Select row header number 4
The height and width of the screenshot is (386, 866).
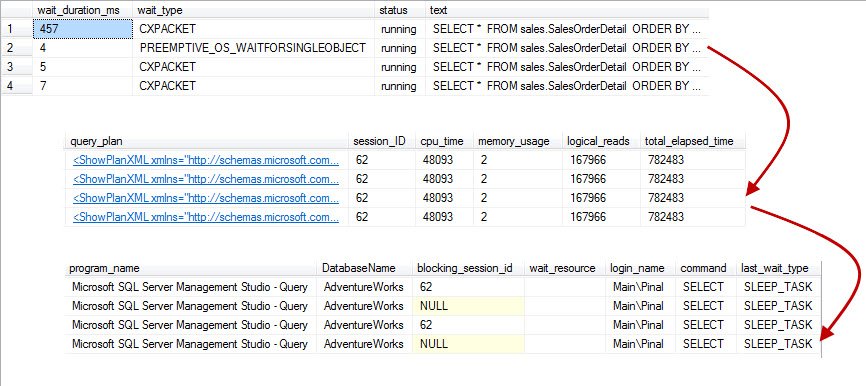point(17,86)
